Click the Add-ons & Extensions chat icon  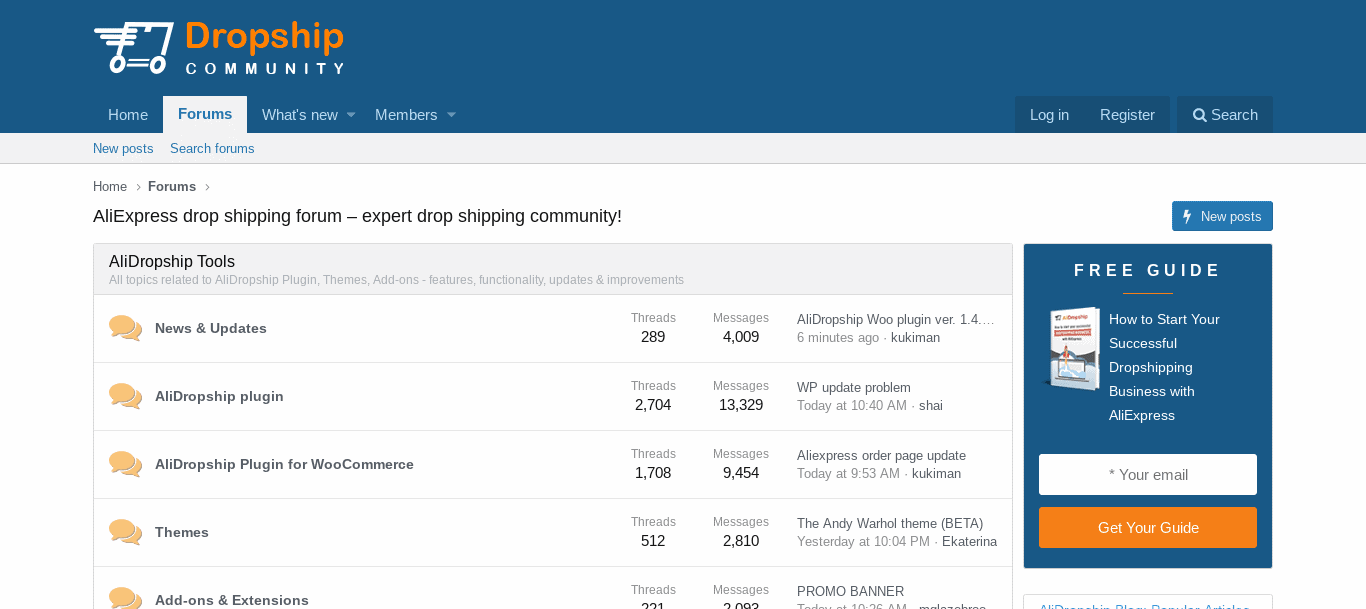125,599
